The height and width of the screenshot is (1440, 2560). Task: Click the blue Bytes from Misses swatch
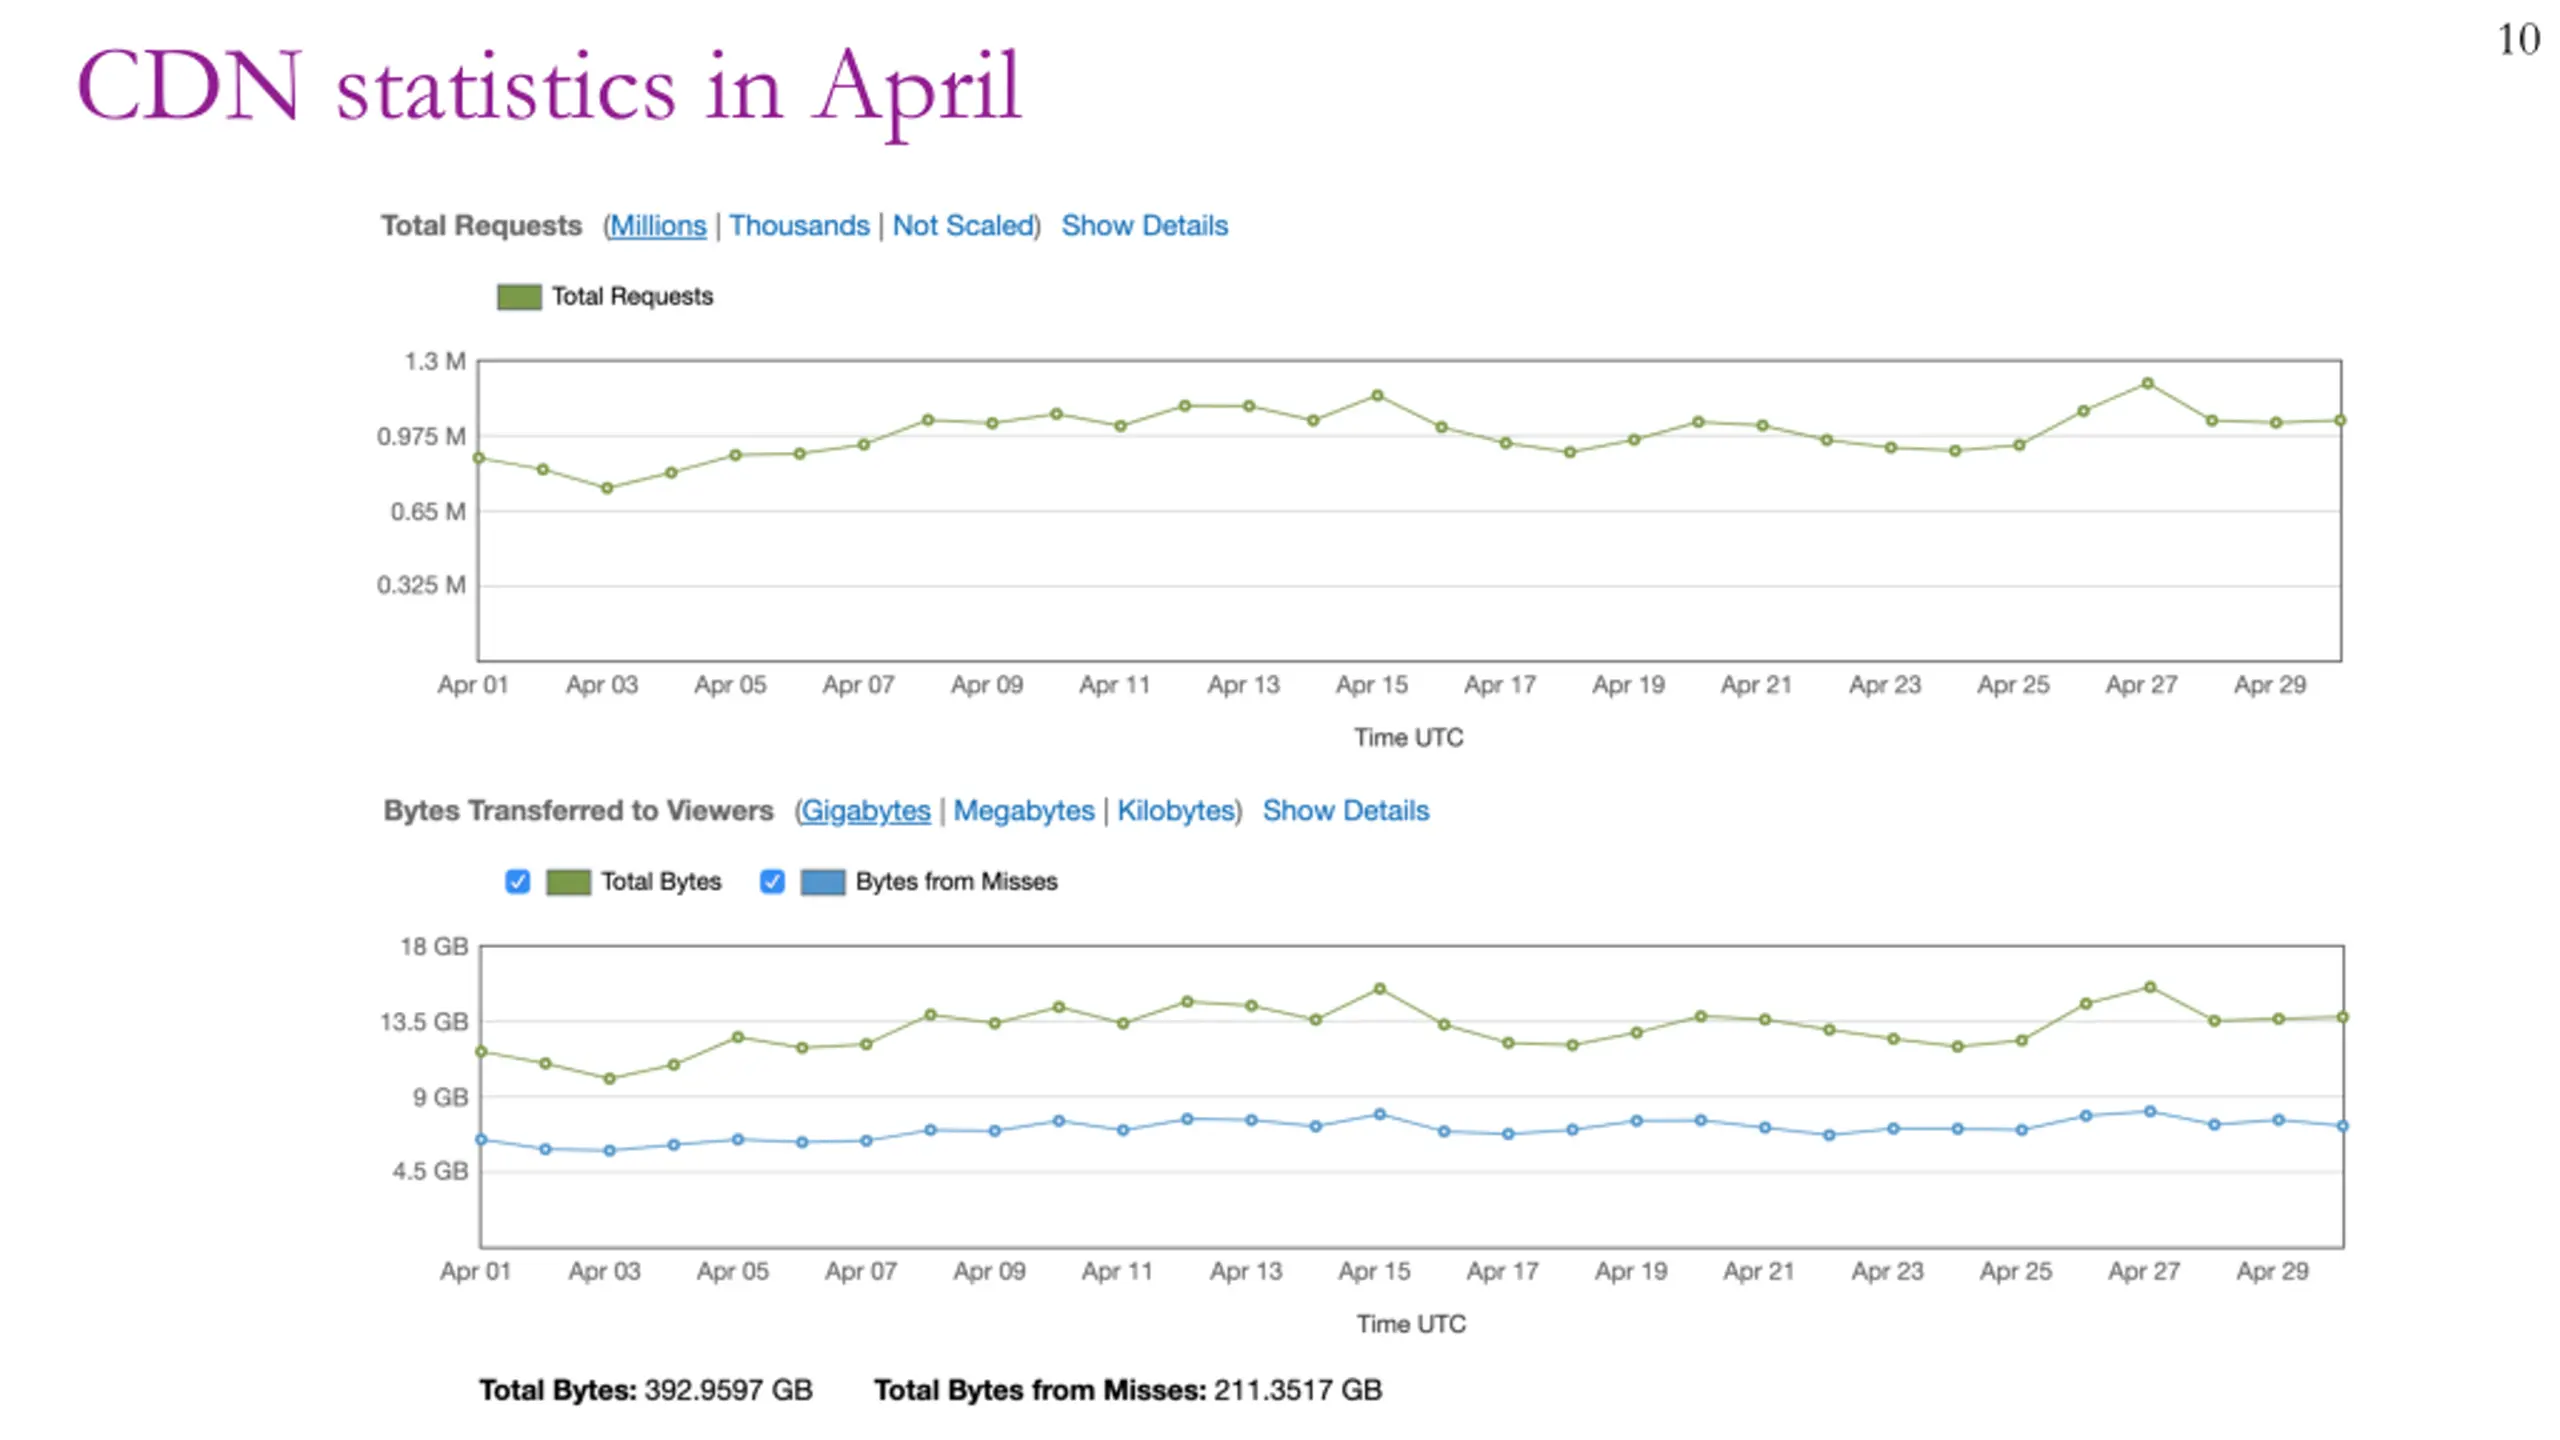(823, 882)
